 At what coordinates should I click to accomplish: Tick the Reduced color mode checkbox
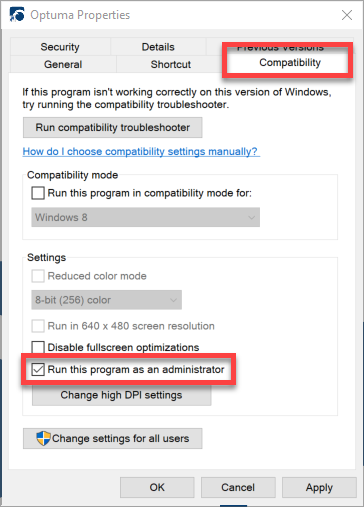[38, 276]
